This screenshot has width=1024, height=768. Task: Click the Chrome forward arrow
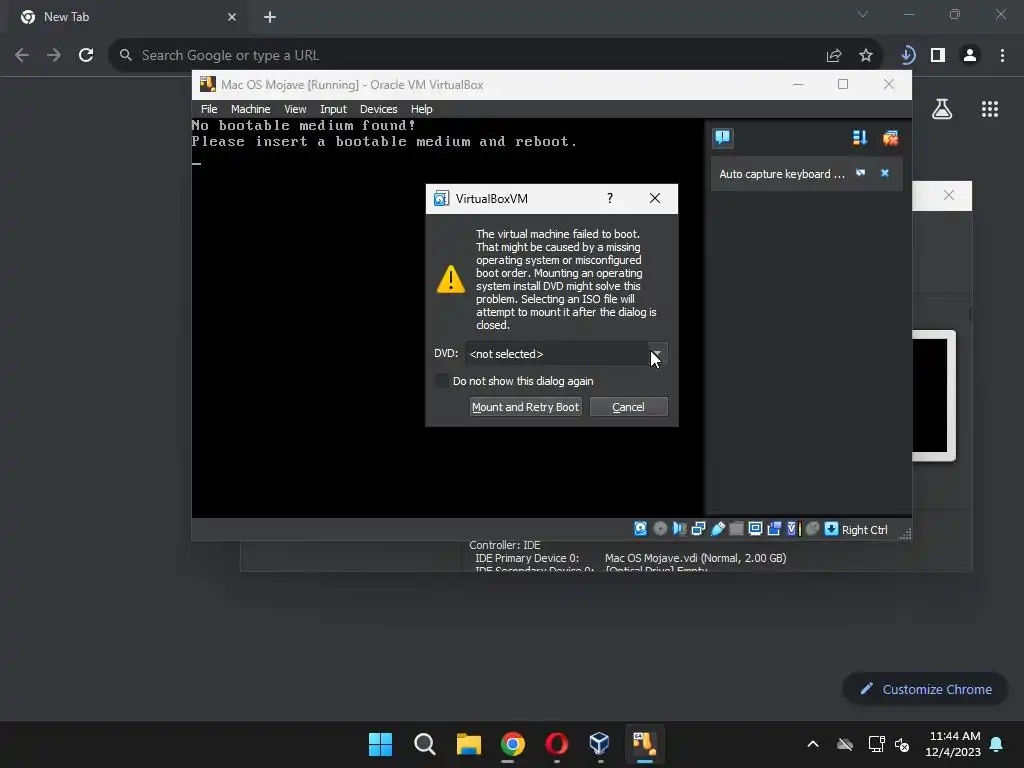tap(54, 56)
